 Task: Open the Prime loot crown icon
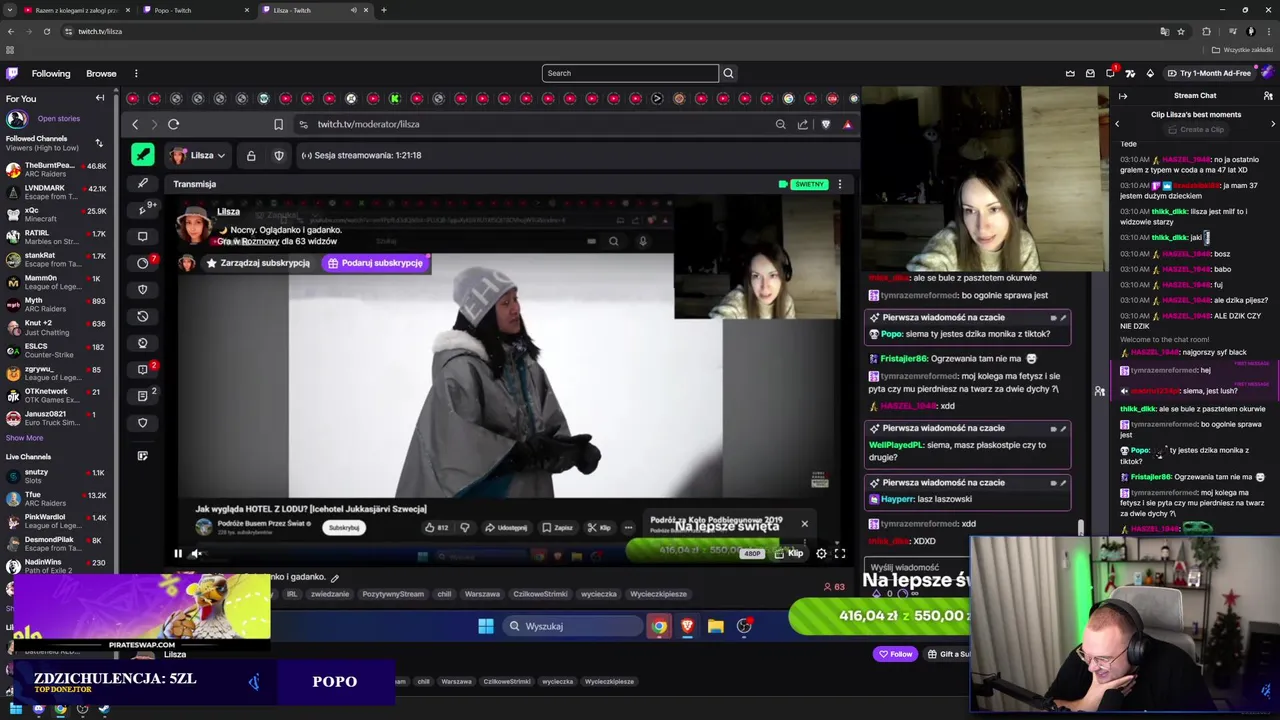1070,73
